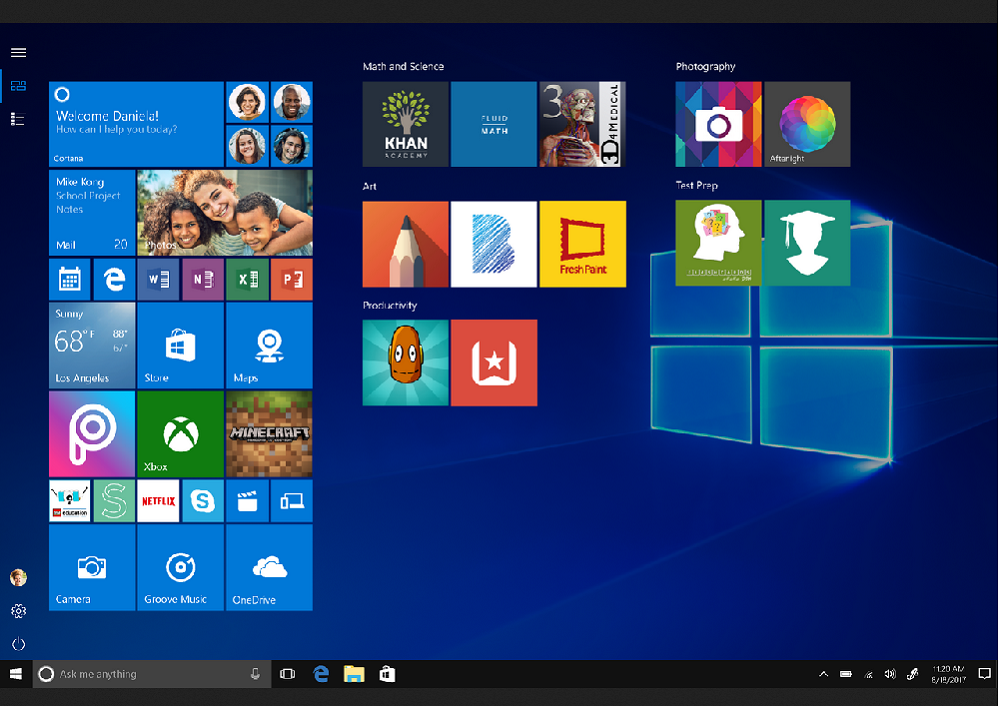Open the Connect devices tile
Image resolution: width=1000 pixels, height=706 pixels.
pyautogui.click(x=291, y=501)
